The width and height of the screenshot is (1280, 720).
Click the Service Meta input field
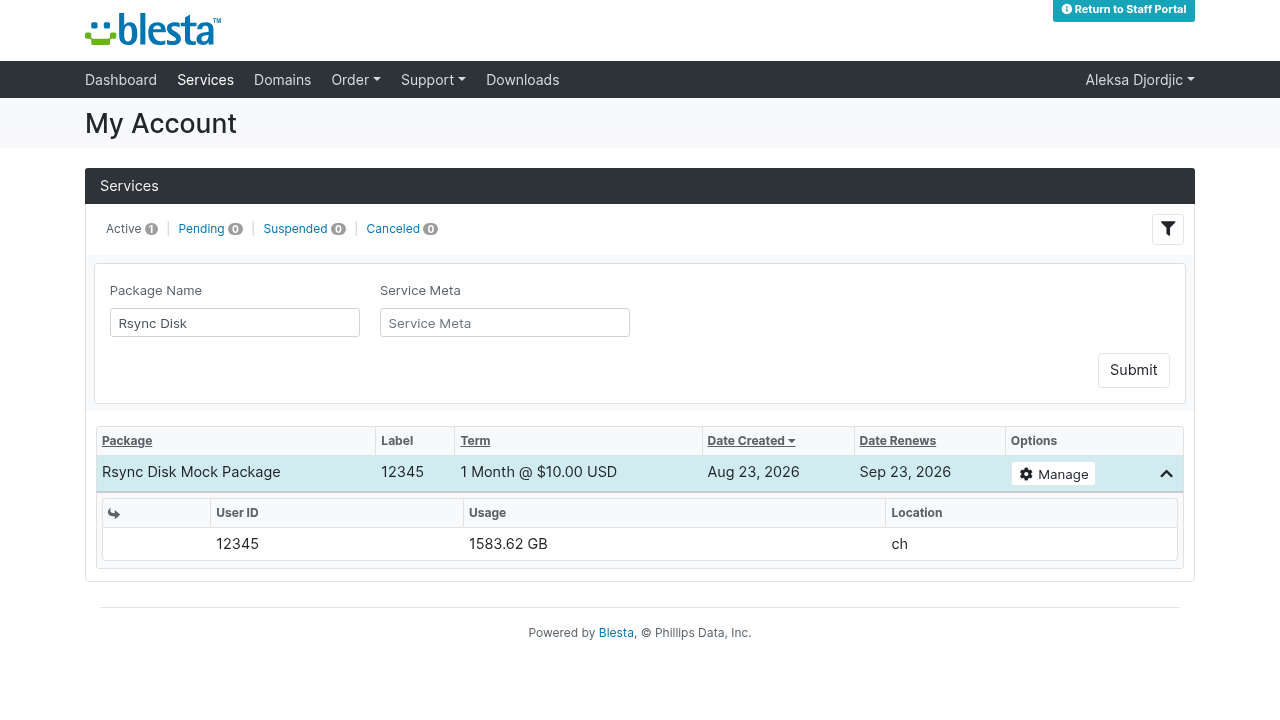[x=505, y=323]
